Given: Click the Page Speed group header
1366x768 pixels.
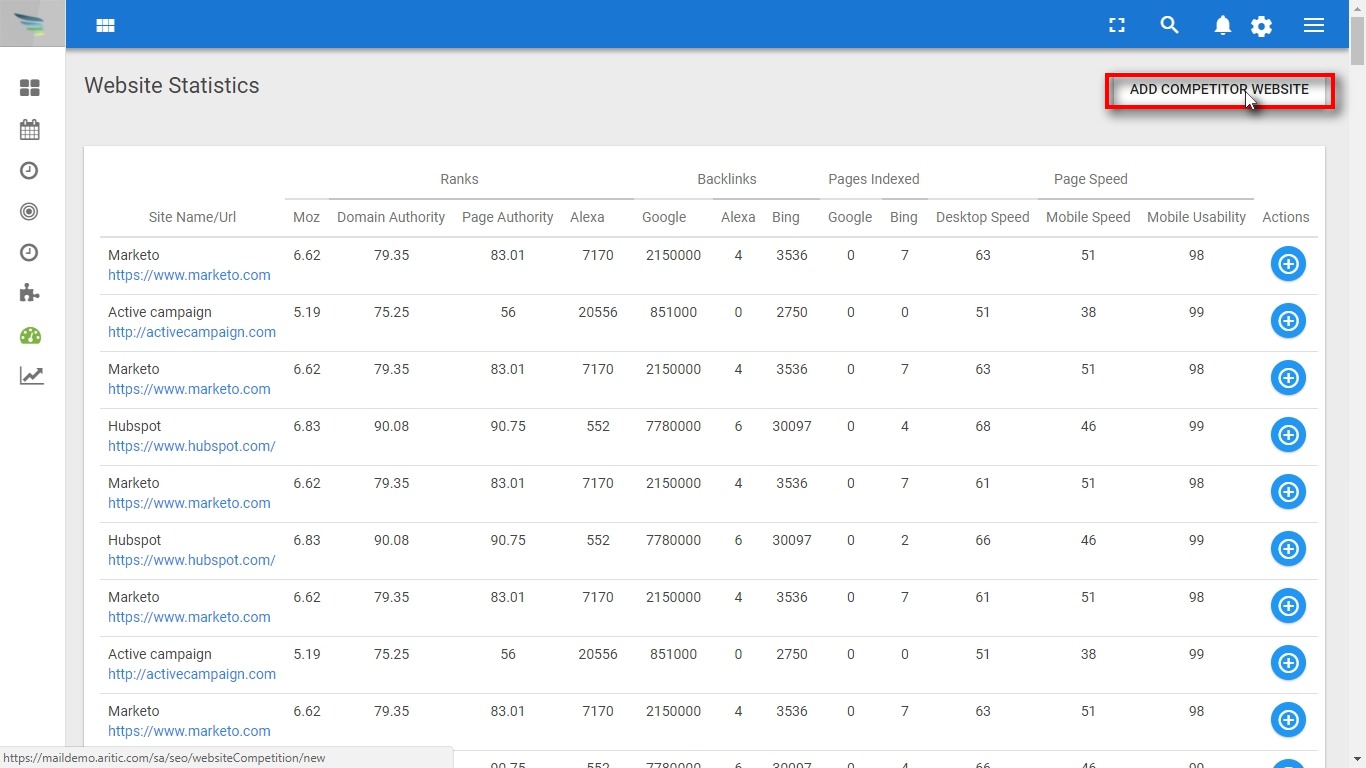Looking at the screenshot, I should pos(1091,179).
